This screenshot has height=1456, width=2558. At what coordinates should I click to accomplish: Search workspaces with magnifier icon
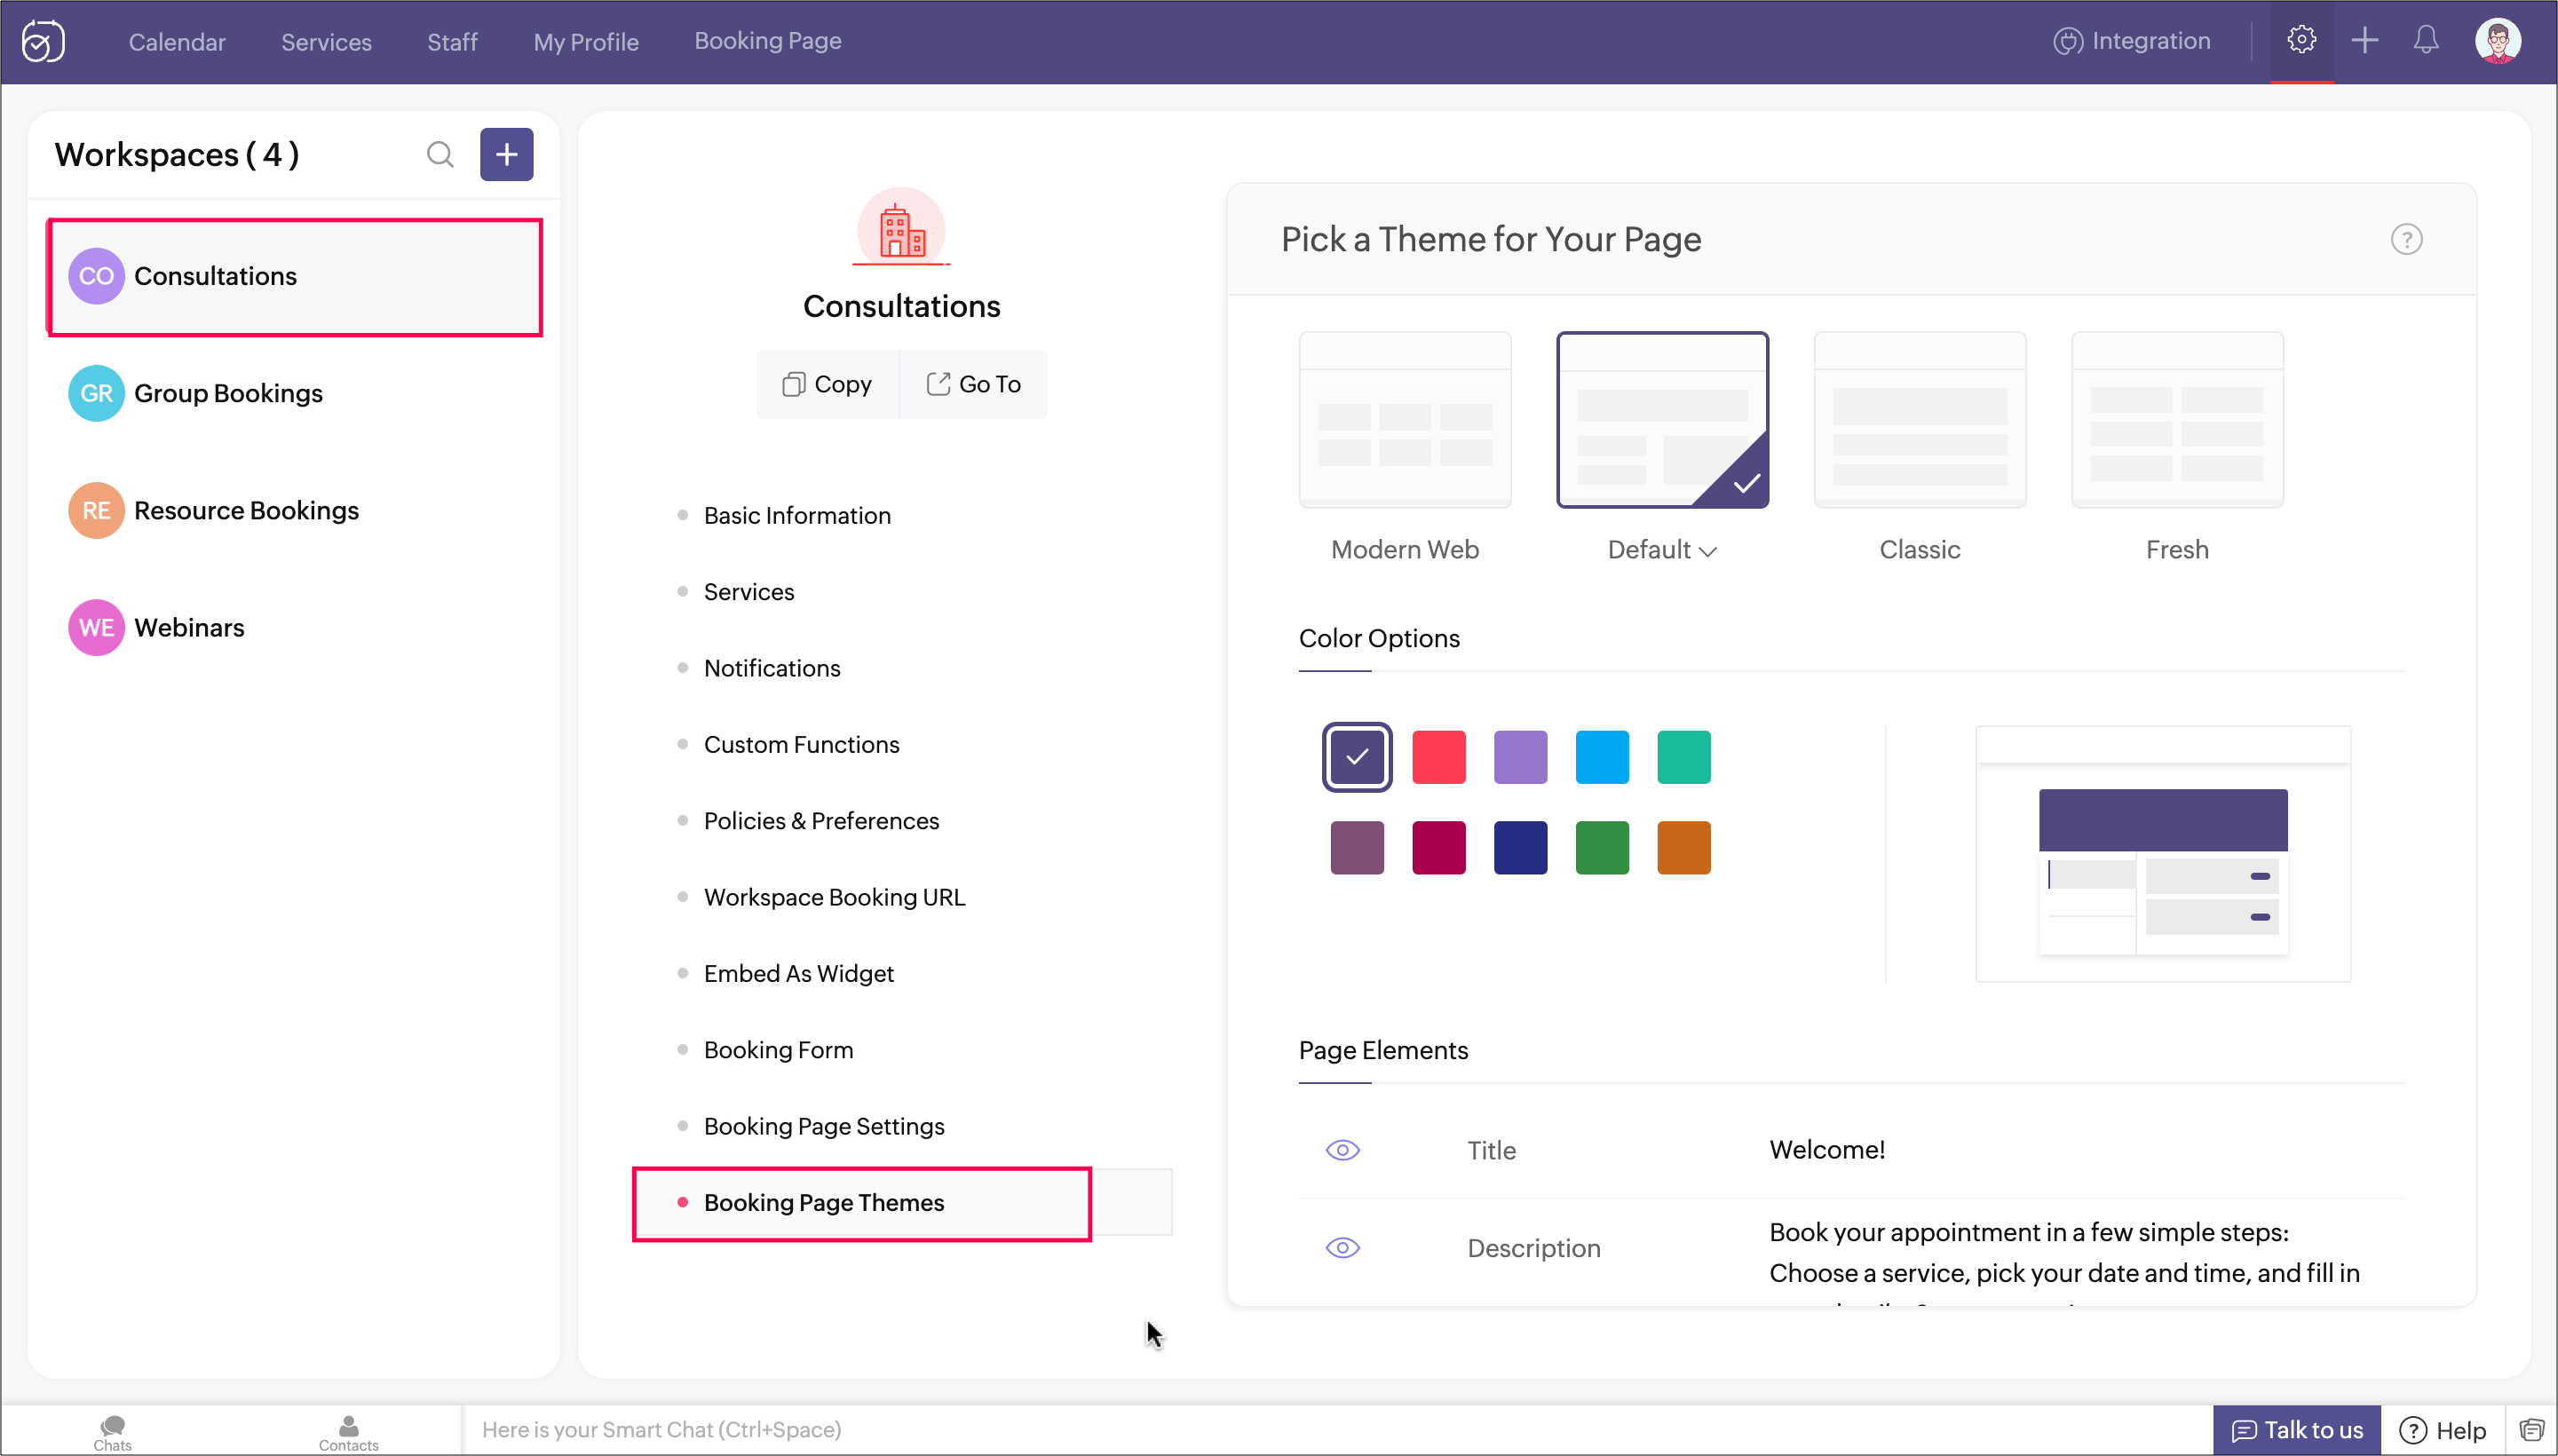tap(440, 155)
